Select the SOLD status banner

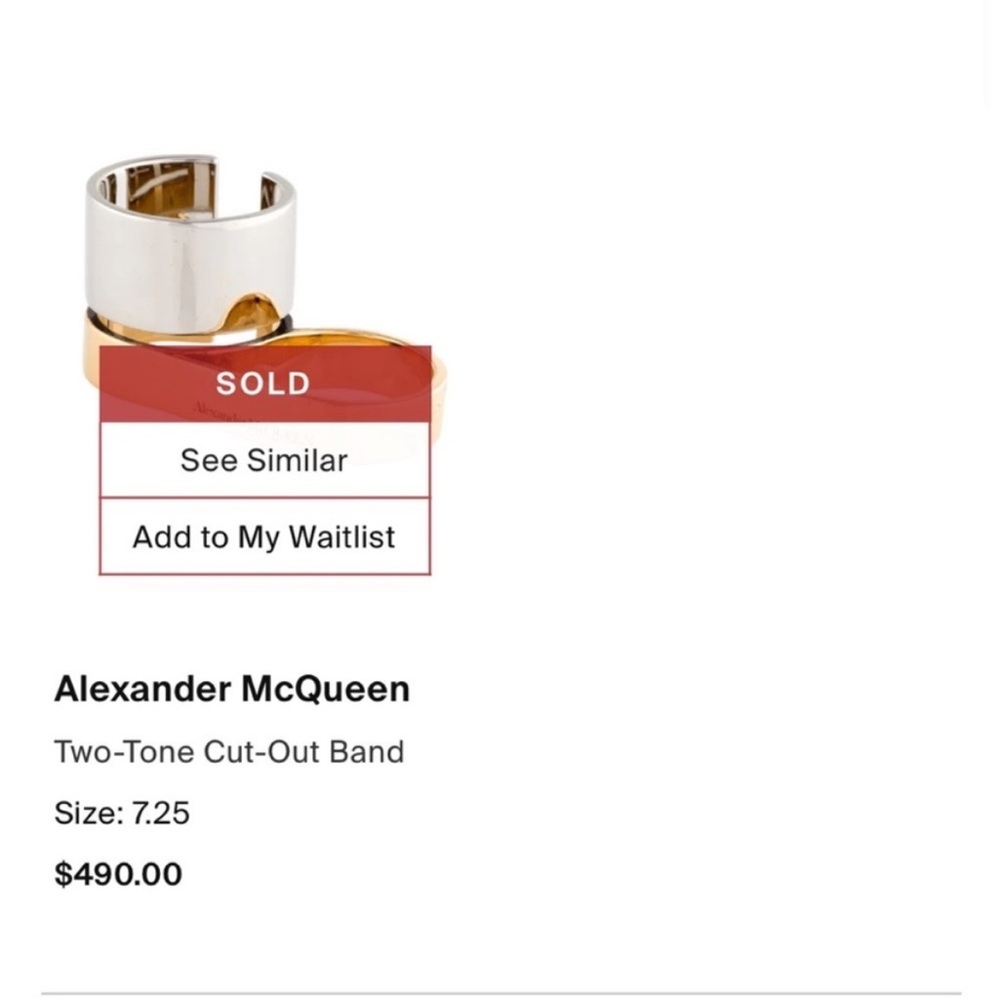[x=263, y=382]
